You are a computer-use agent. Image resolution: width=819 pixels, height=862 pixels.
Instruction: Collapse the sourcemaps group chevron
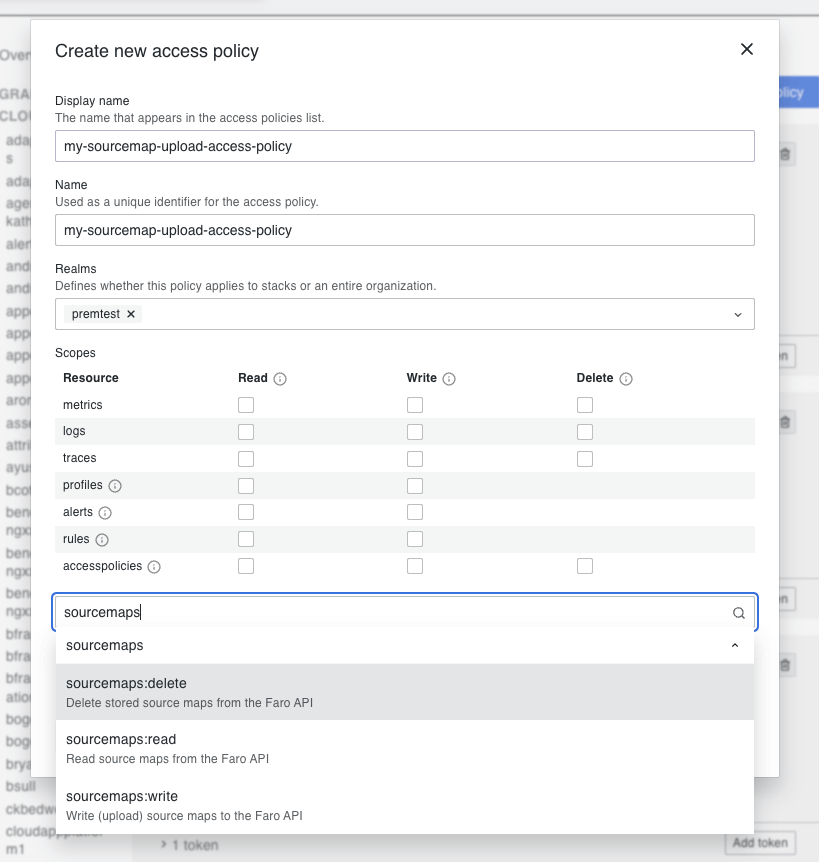tap(735, 646)
